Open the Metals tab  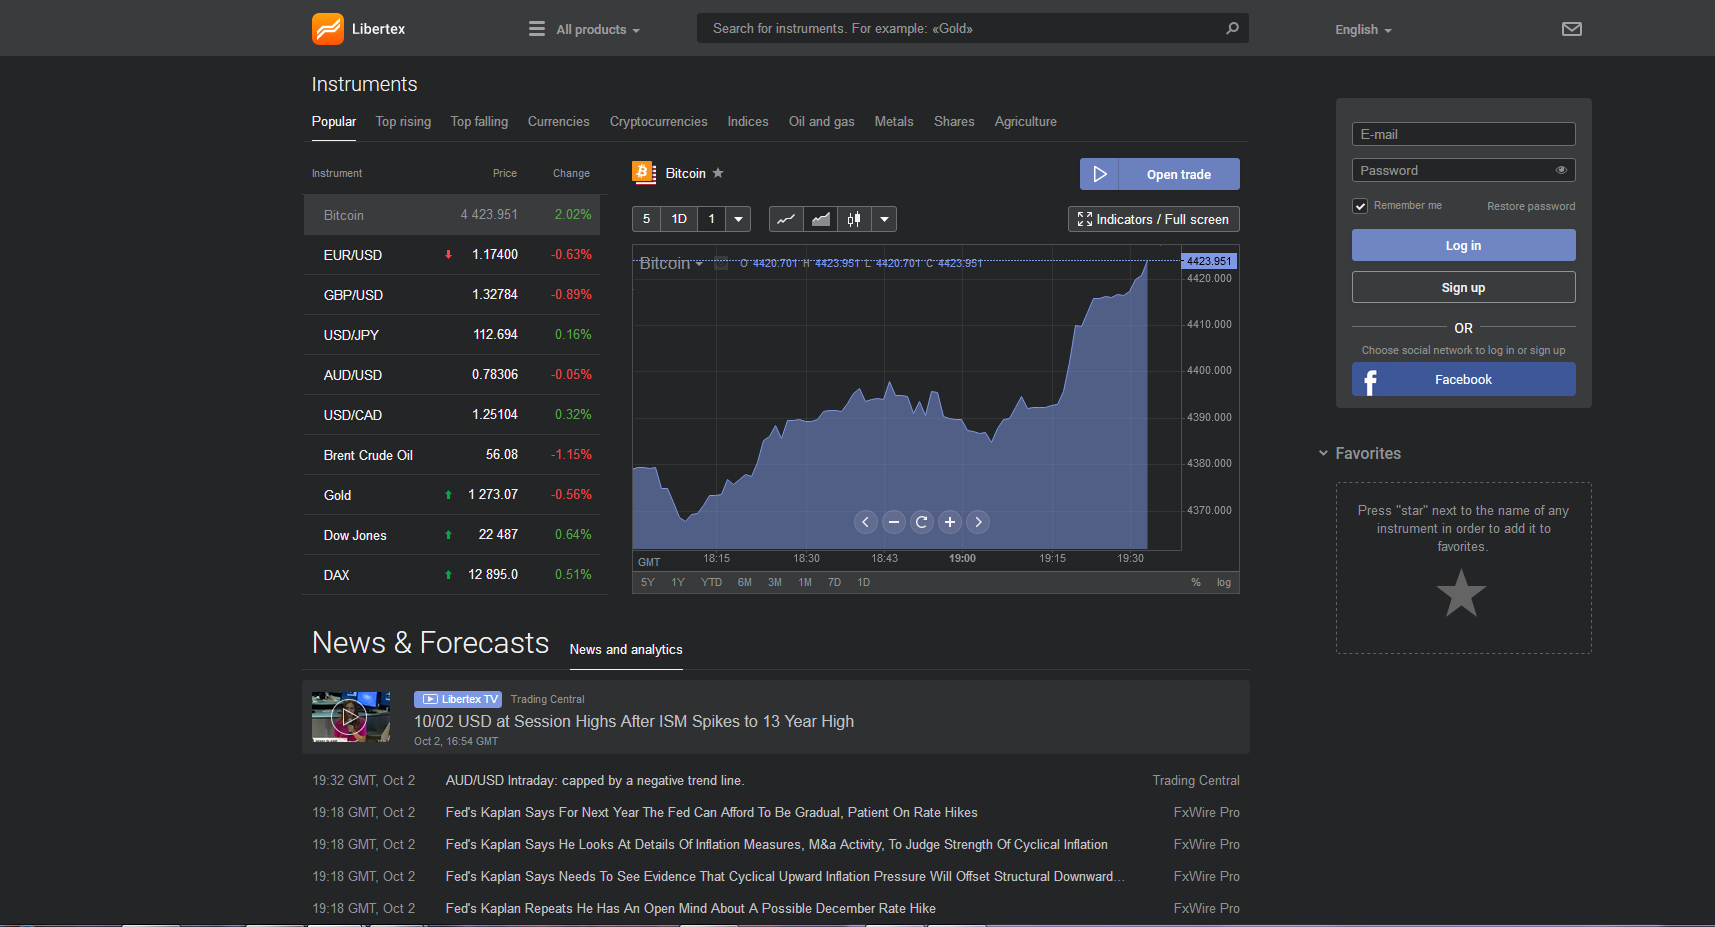[894, 121]
